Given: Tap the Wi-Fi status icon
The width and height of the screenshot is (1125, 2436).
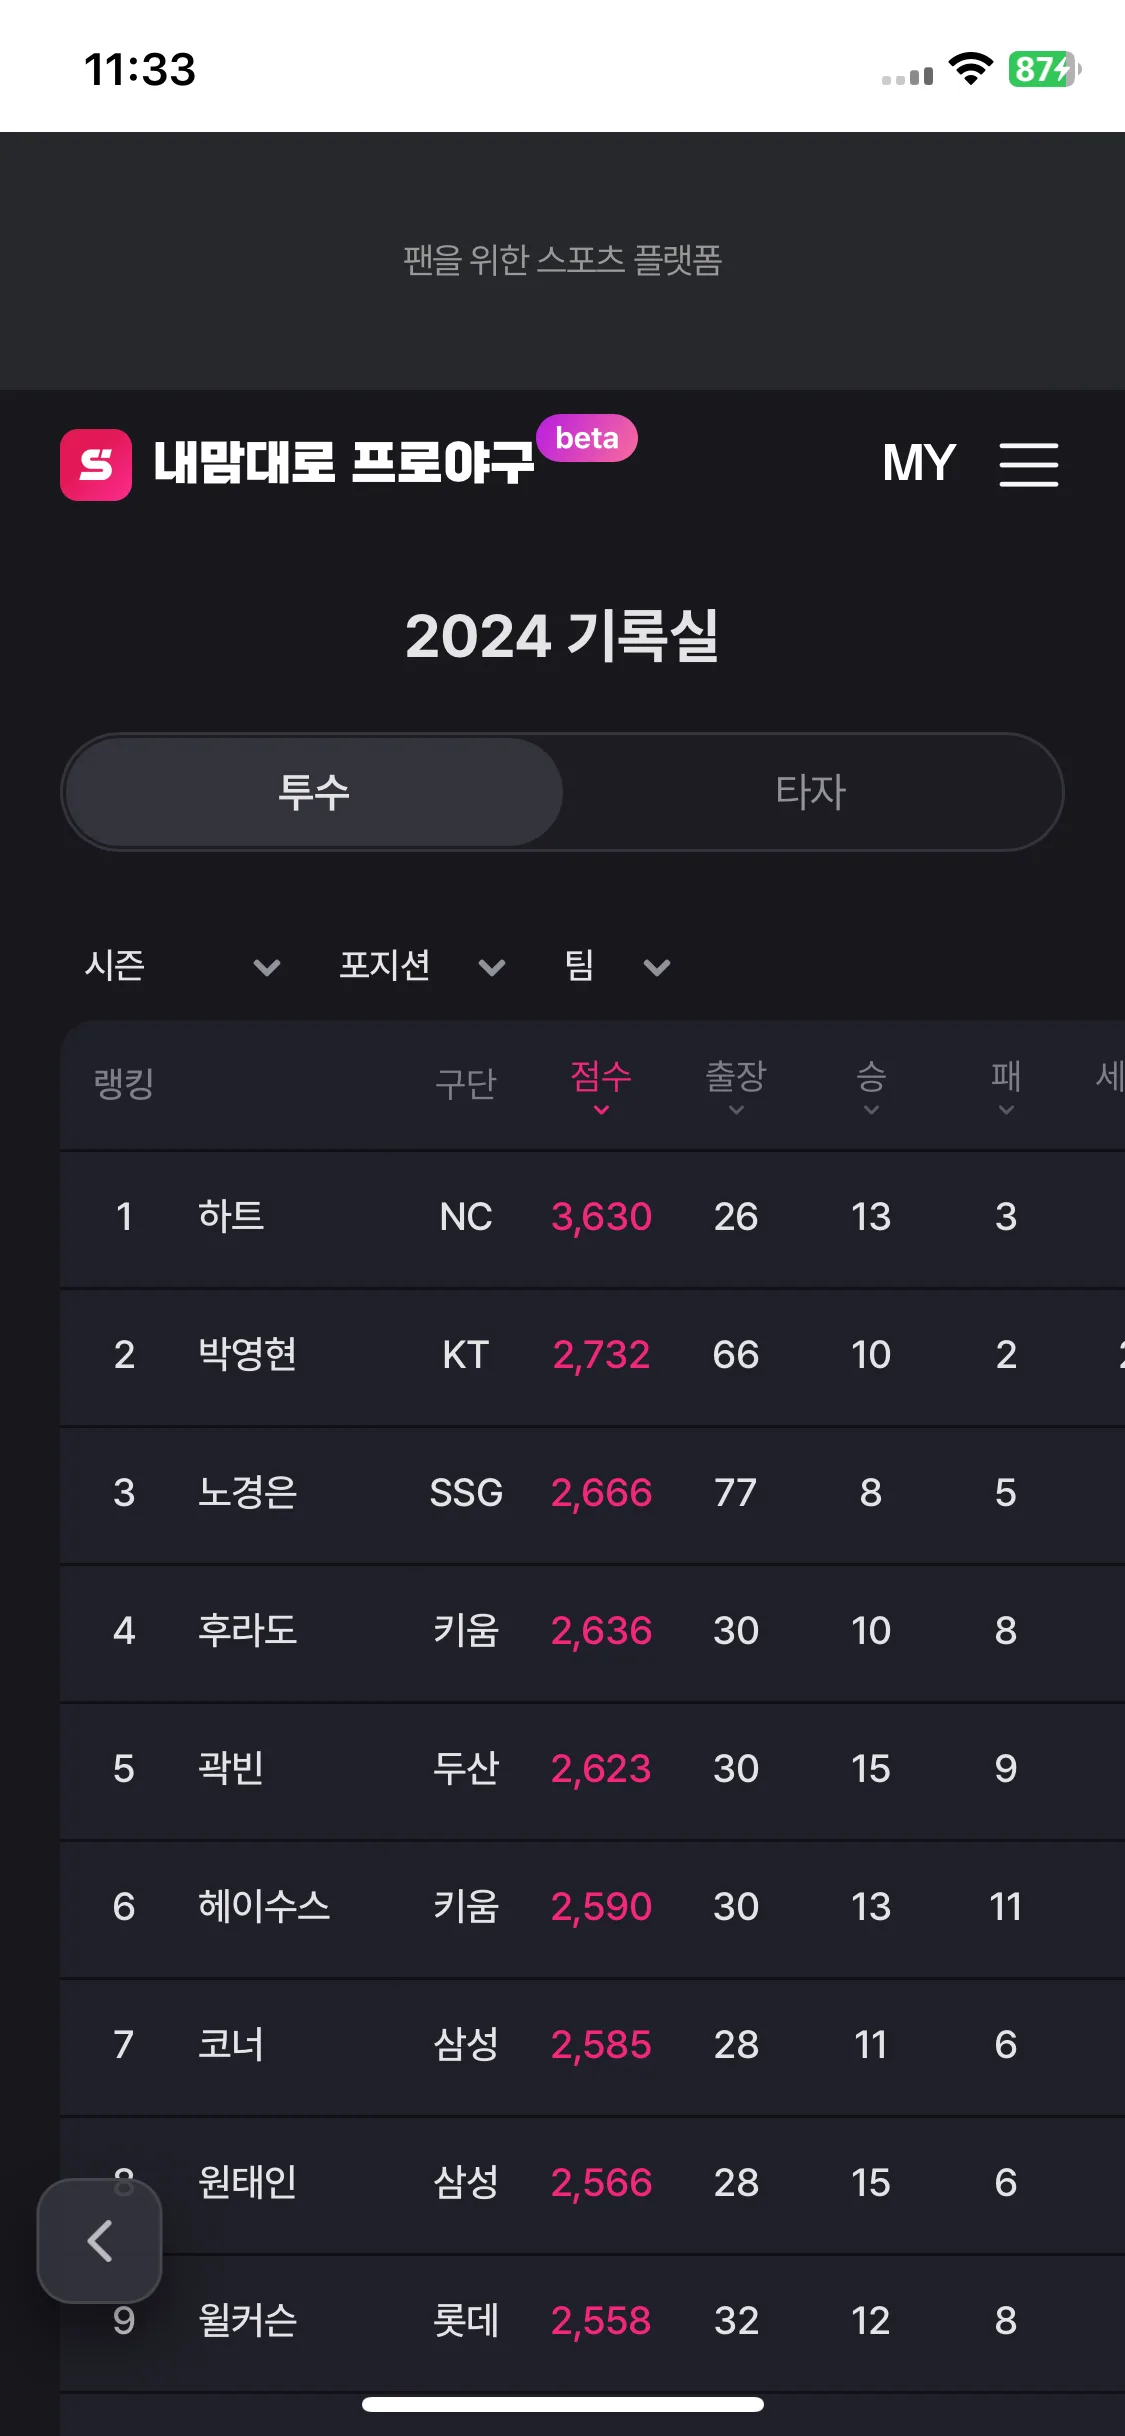Looking at the screenshot, I should click(x=970, y=69).
